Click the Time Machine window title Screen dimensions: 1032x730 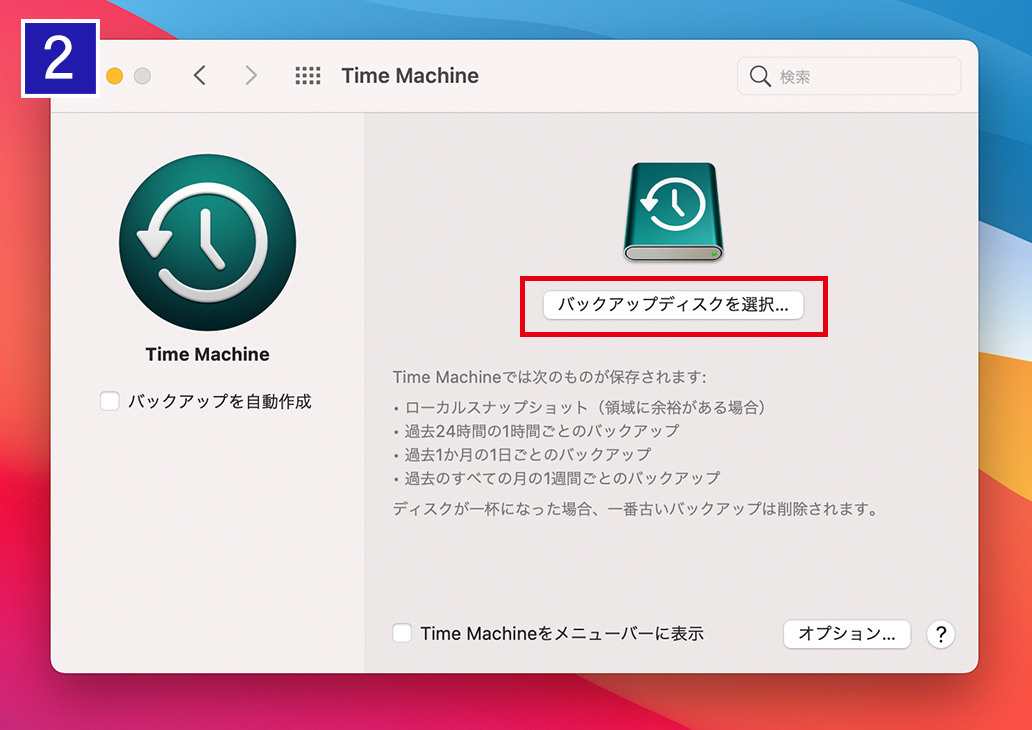tap(410, 76)
